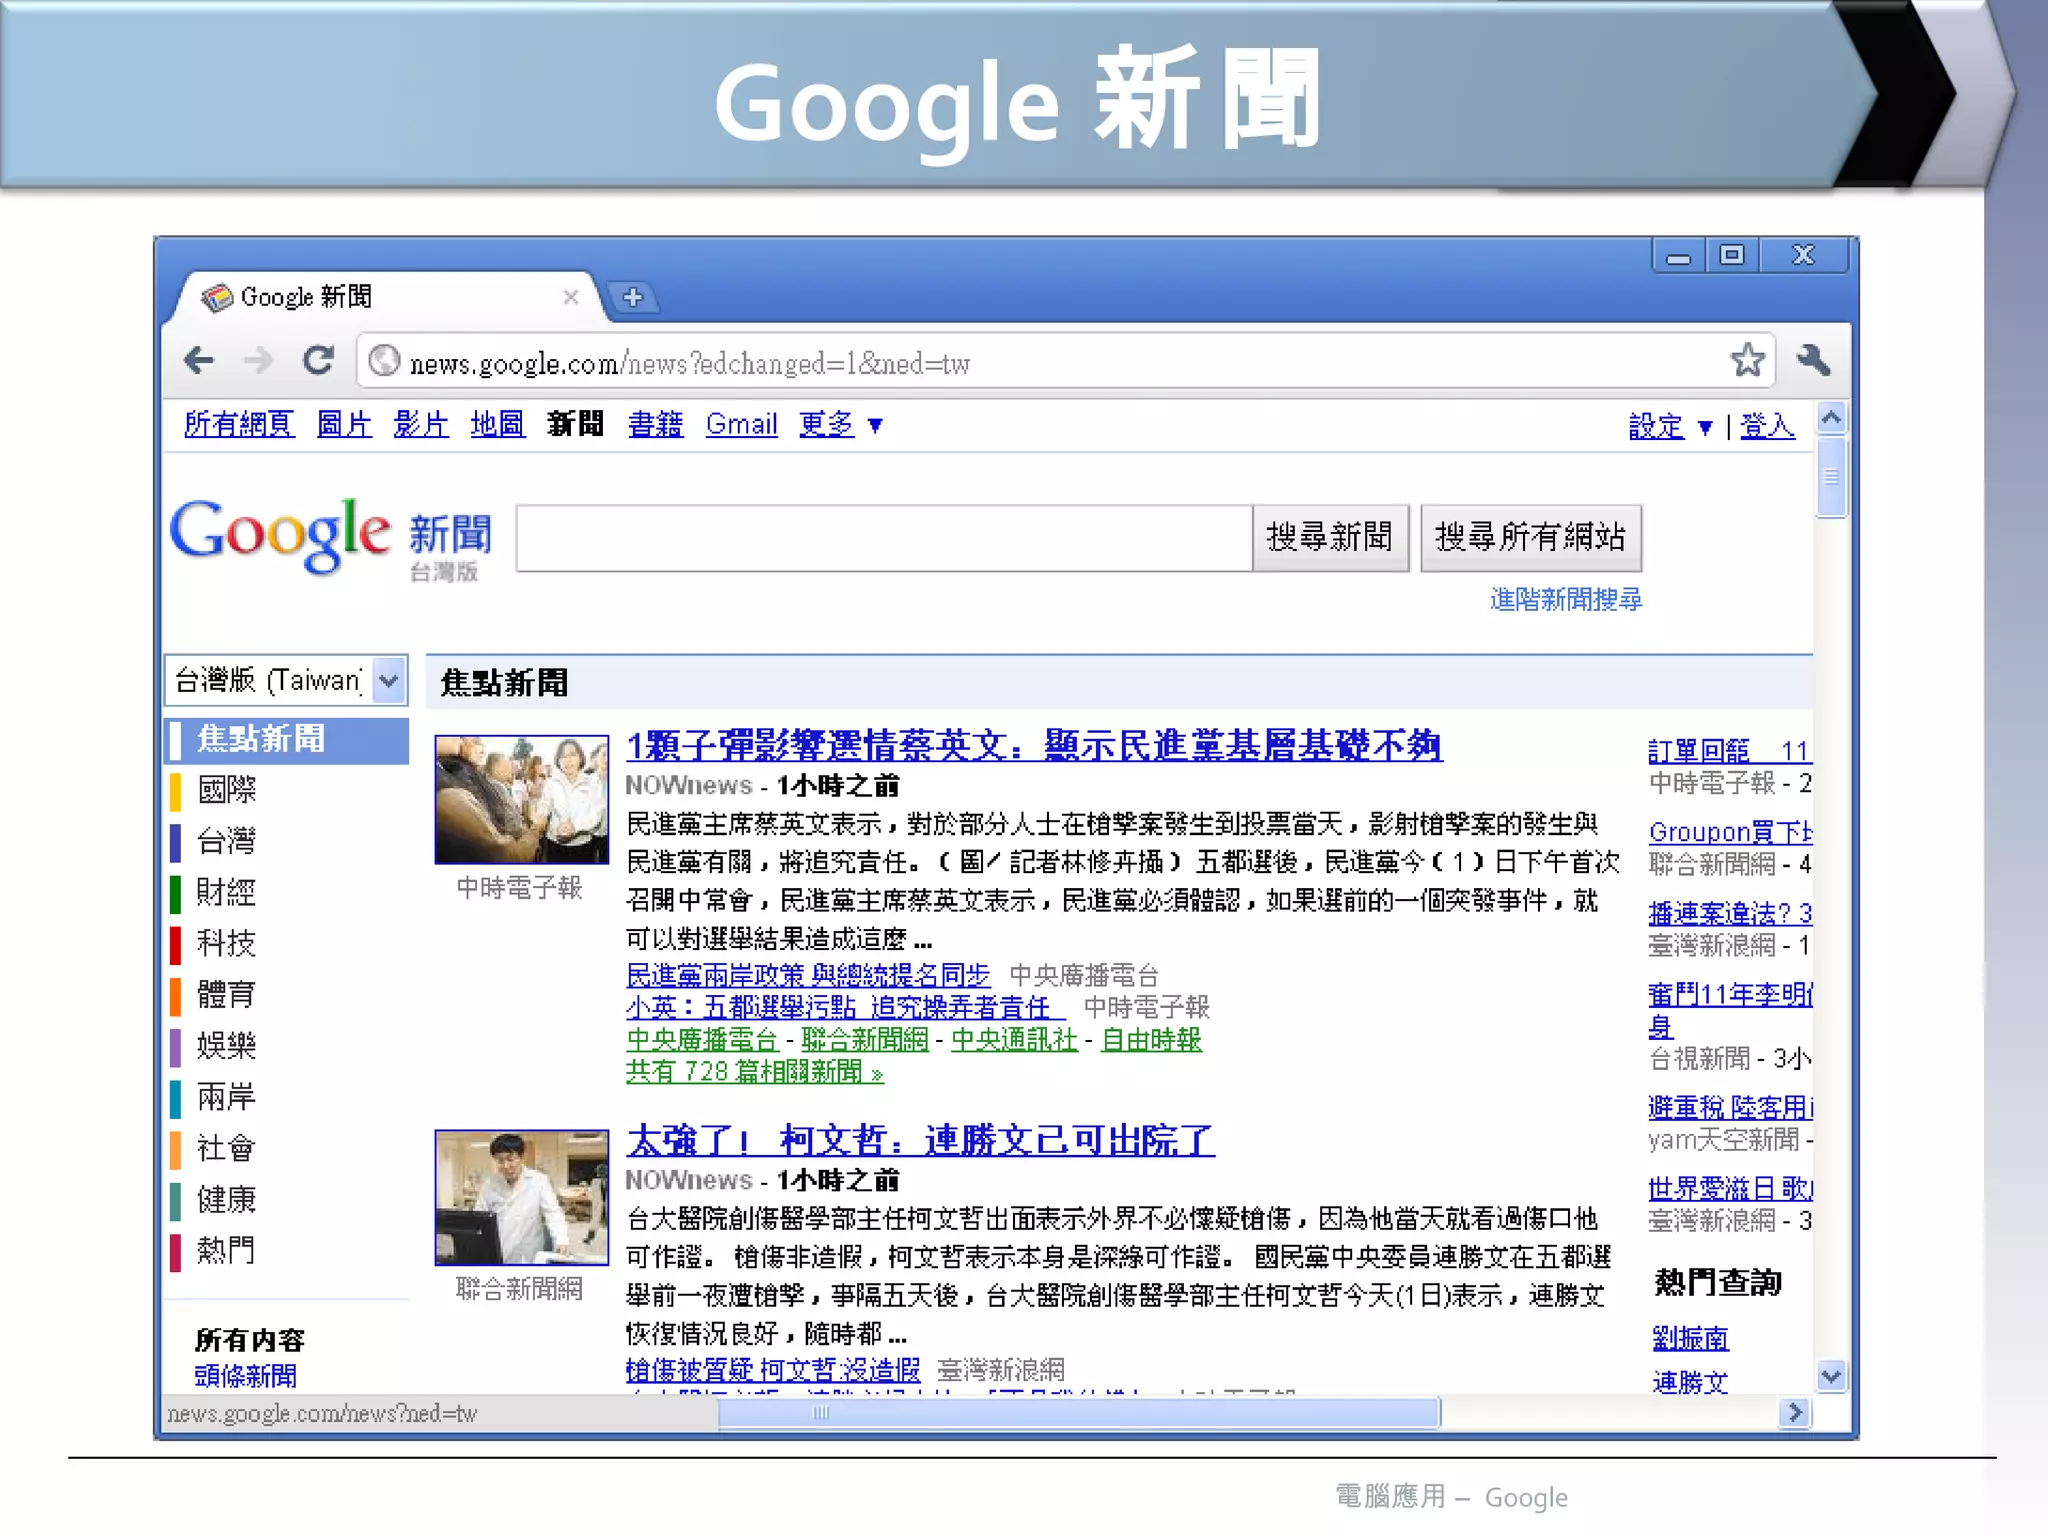Open the Groupon買下 link in right column
The width and height of the screenshot is (2048, 1536).
(x=1730, y=832)
